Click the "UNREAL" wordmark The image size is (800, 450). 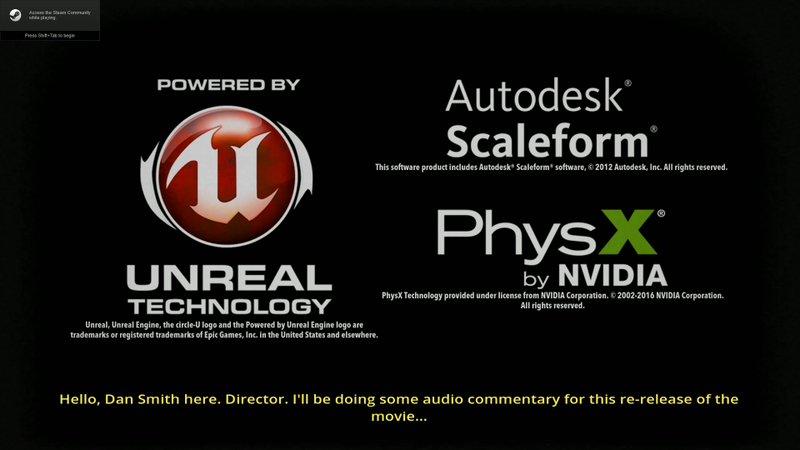(229, 278)
